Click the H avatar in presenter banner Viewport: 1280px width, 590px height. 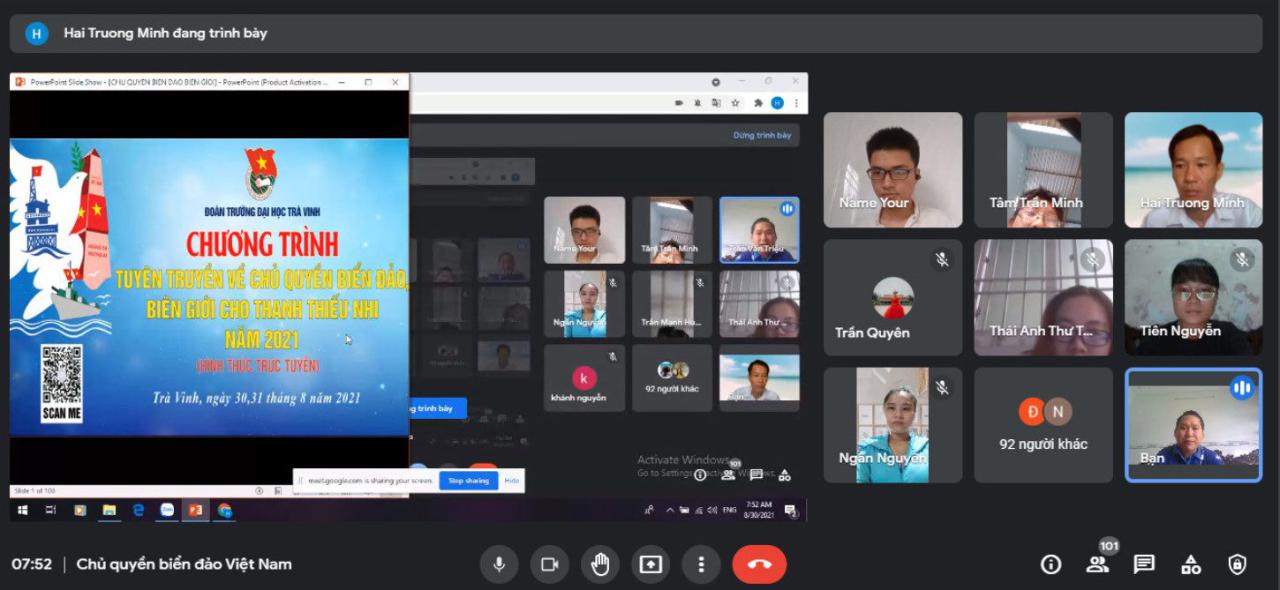point(37,33)
